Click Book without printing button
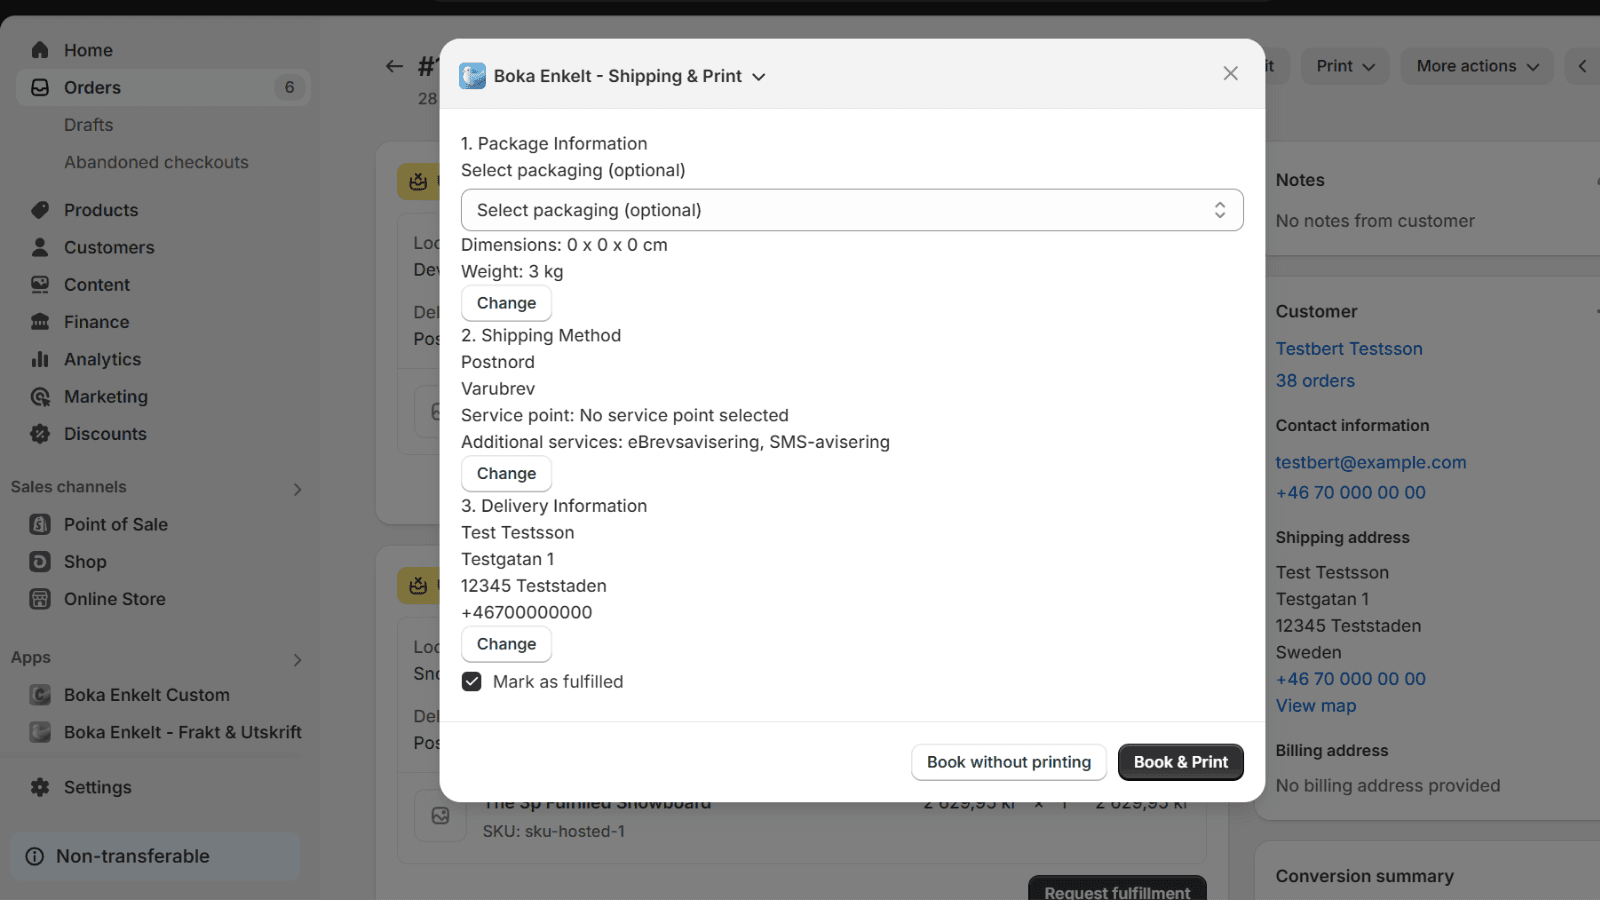This screenshot has width=1600, height=900. [1008, 762]
